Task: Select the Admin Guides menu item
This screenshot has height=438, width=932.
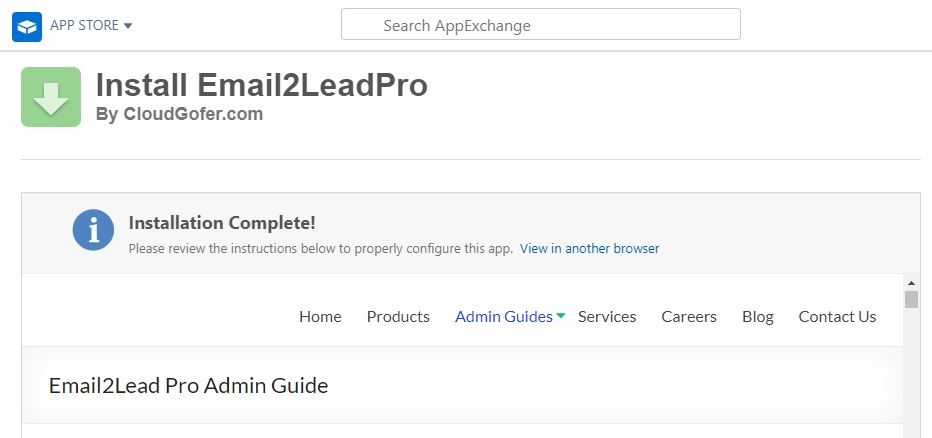Action: click(503, 316)
